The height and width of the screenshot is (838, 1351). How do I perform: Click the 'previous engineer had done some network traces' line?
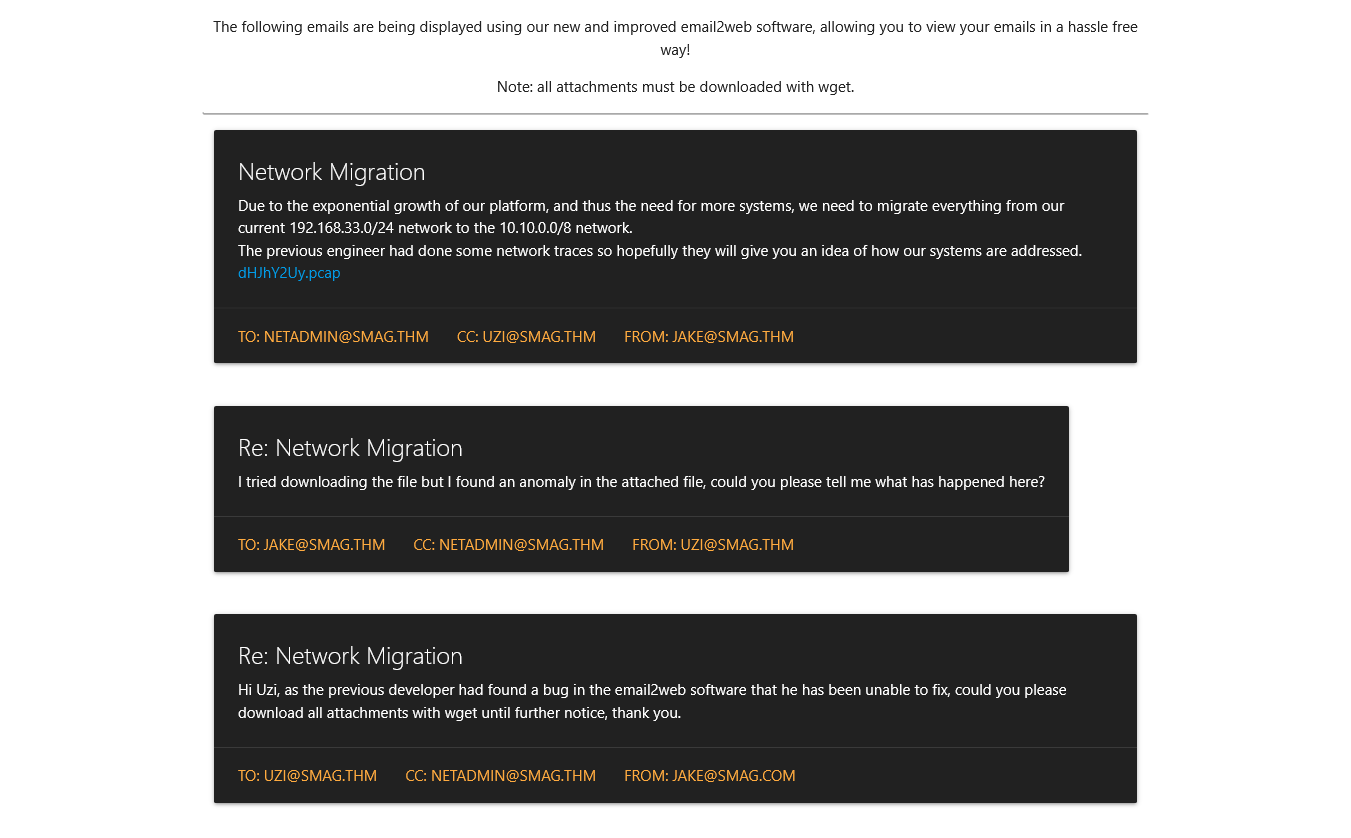[x=660, y=251]
